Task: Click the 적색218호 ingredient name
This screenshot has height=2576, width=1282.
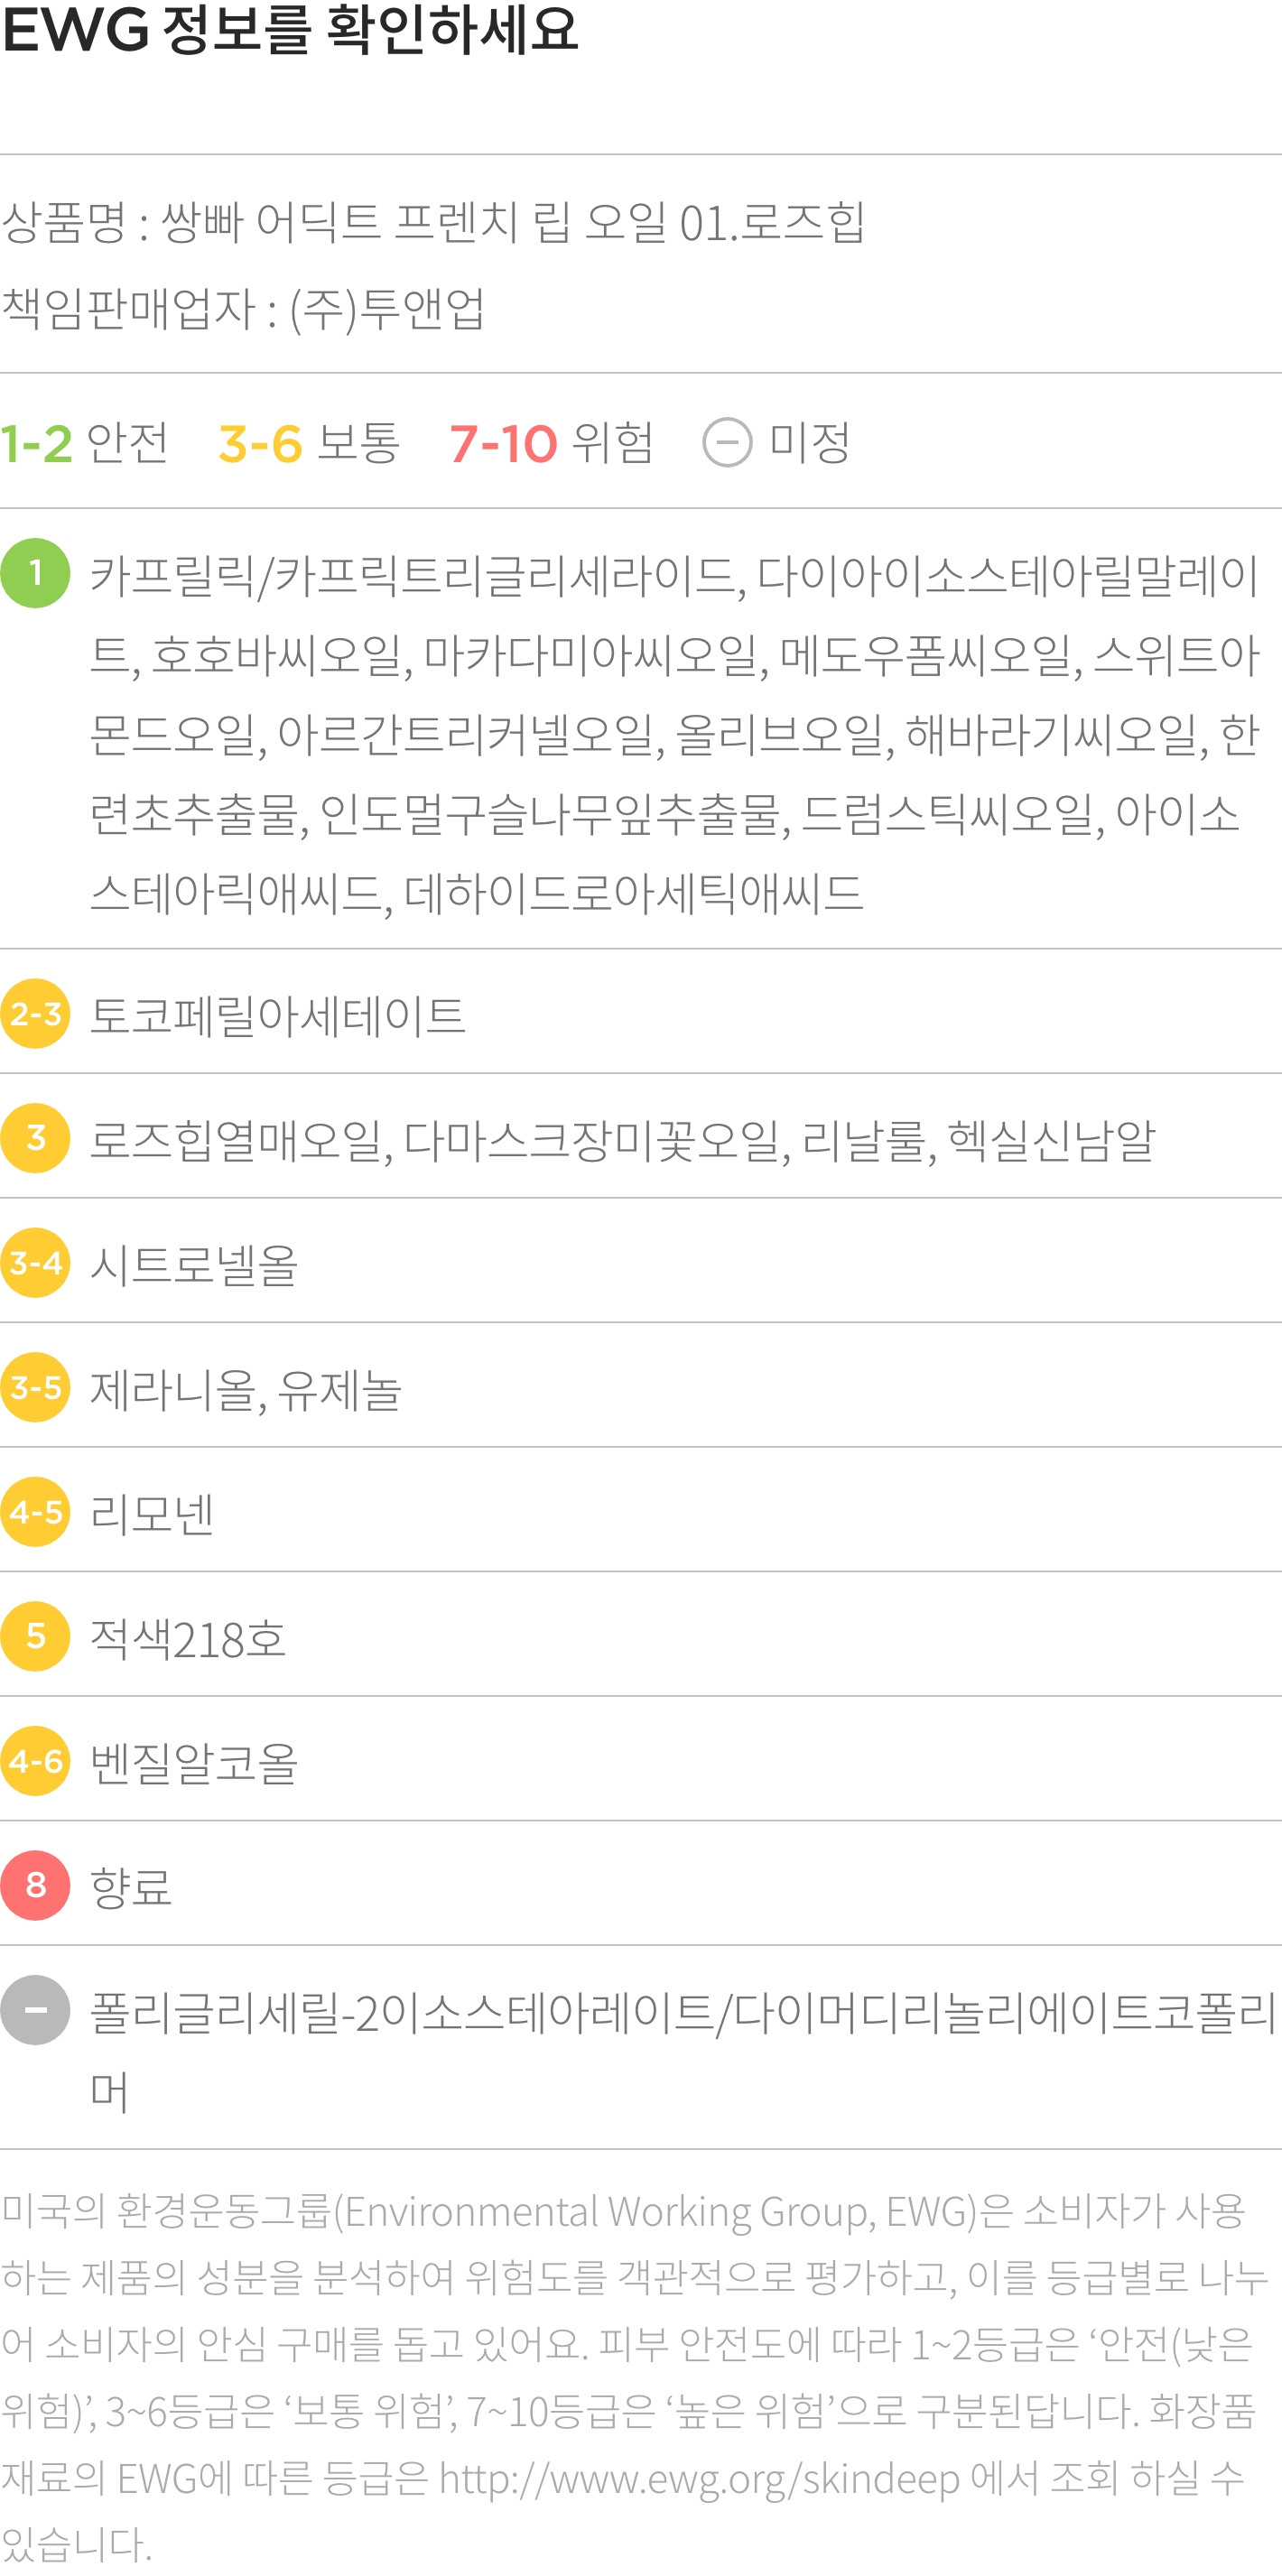Action: pyautogui.click(x=188, y=1638)
